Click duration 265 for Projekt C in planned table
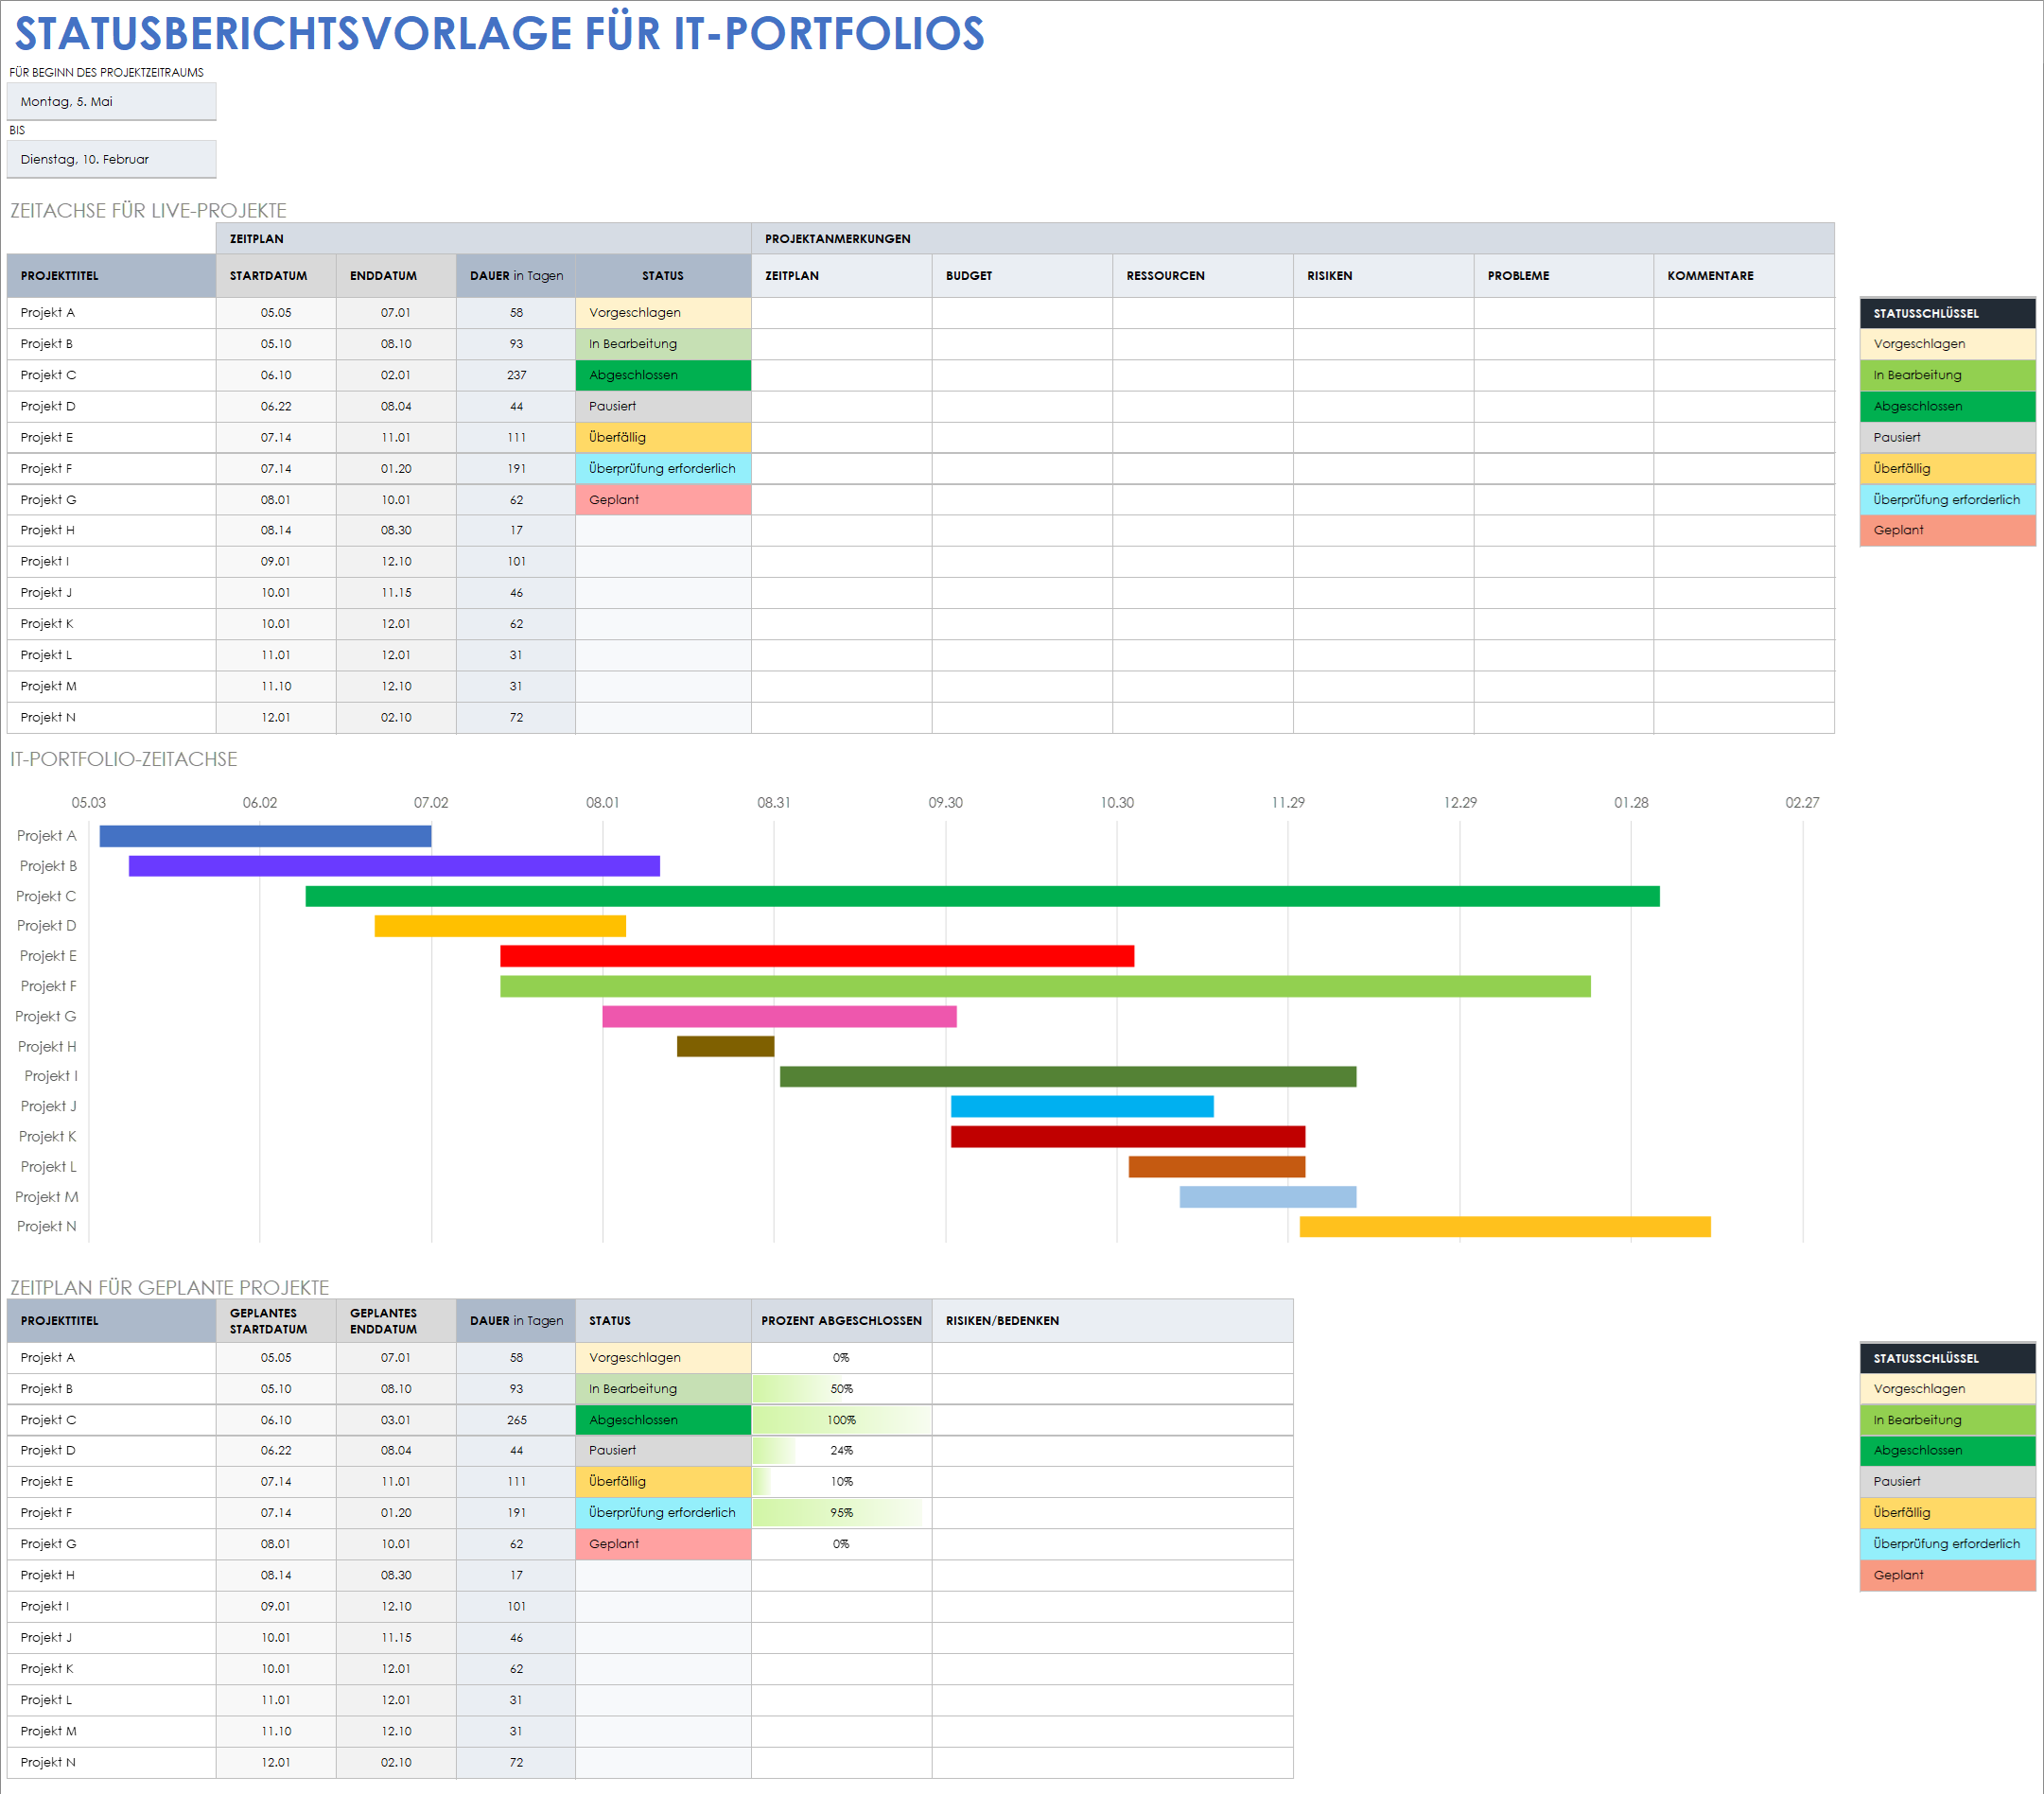The height and width of the screenshot is (1794, 2044). click(x=516, y=1420)
